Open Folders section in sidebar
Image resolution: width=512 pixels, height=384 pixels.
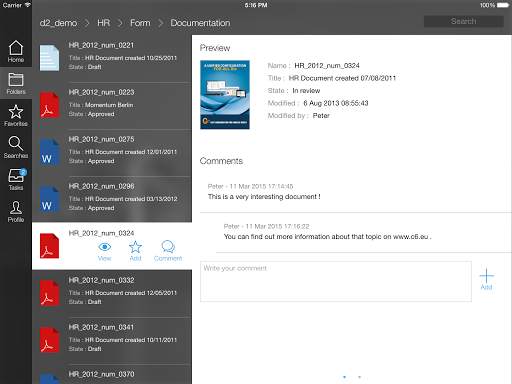16,83
